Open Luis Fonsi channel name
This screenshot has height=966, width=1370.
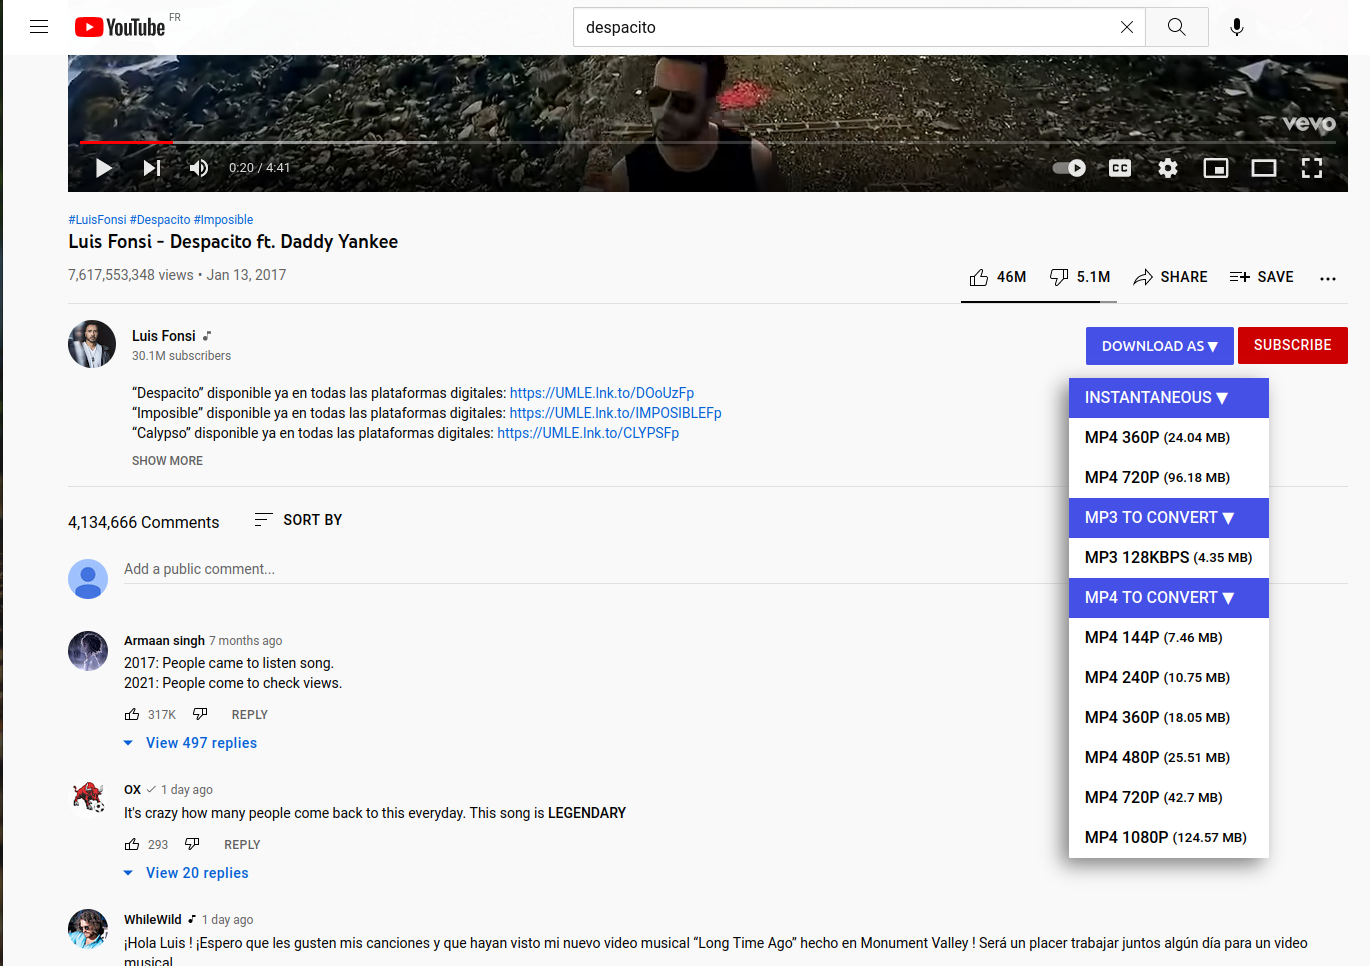pyautogui.click(x=164, y=336)
